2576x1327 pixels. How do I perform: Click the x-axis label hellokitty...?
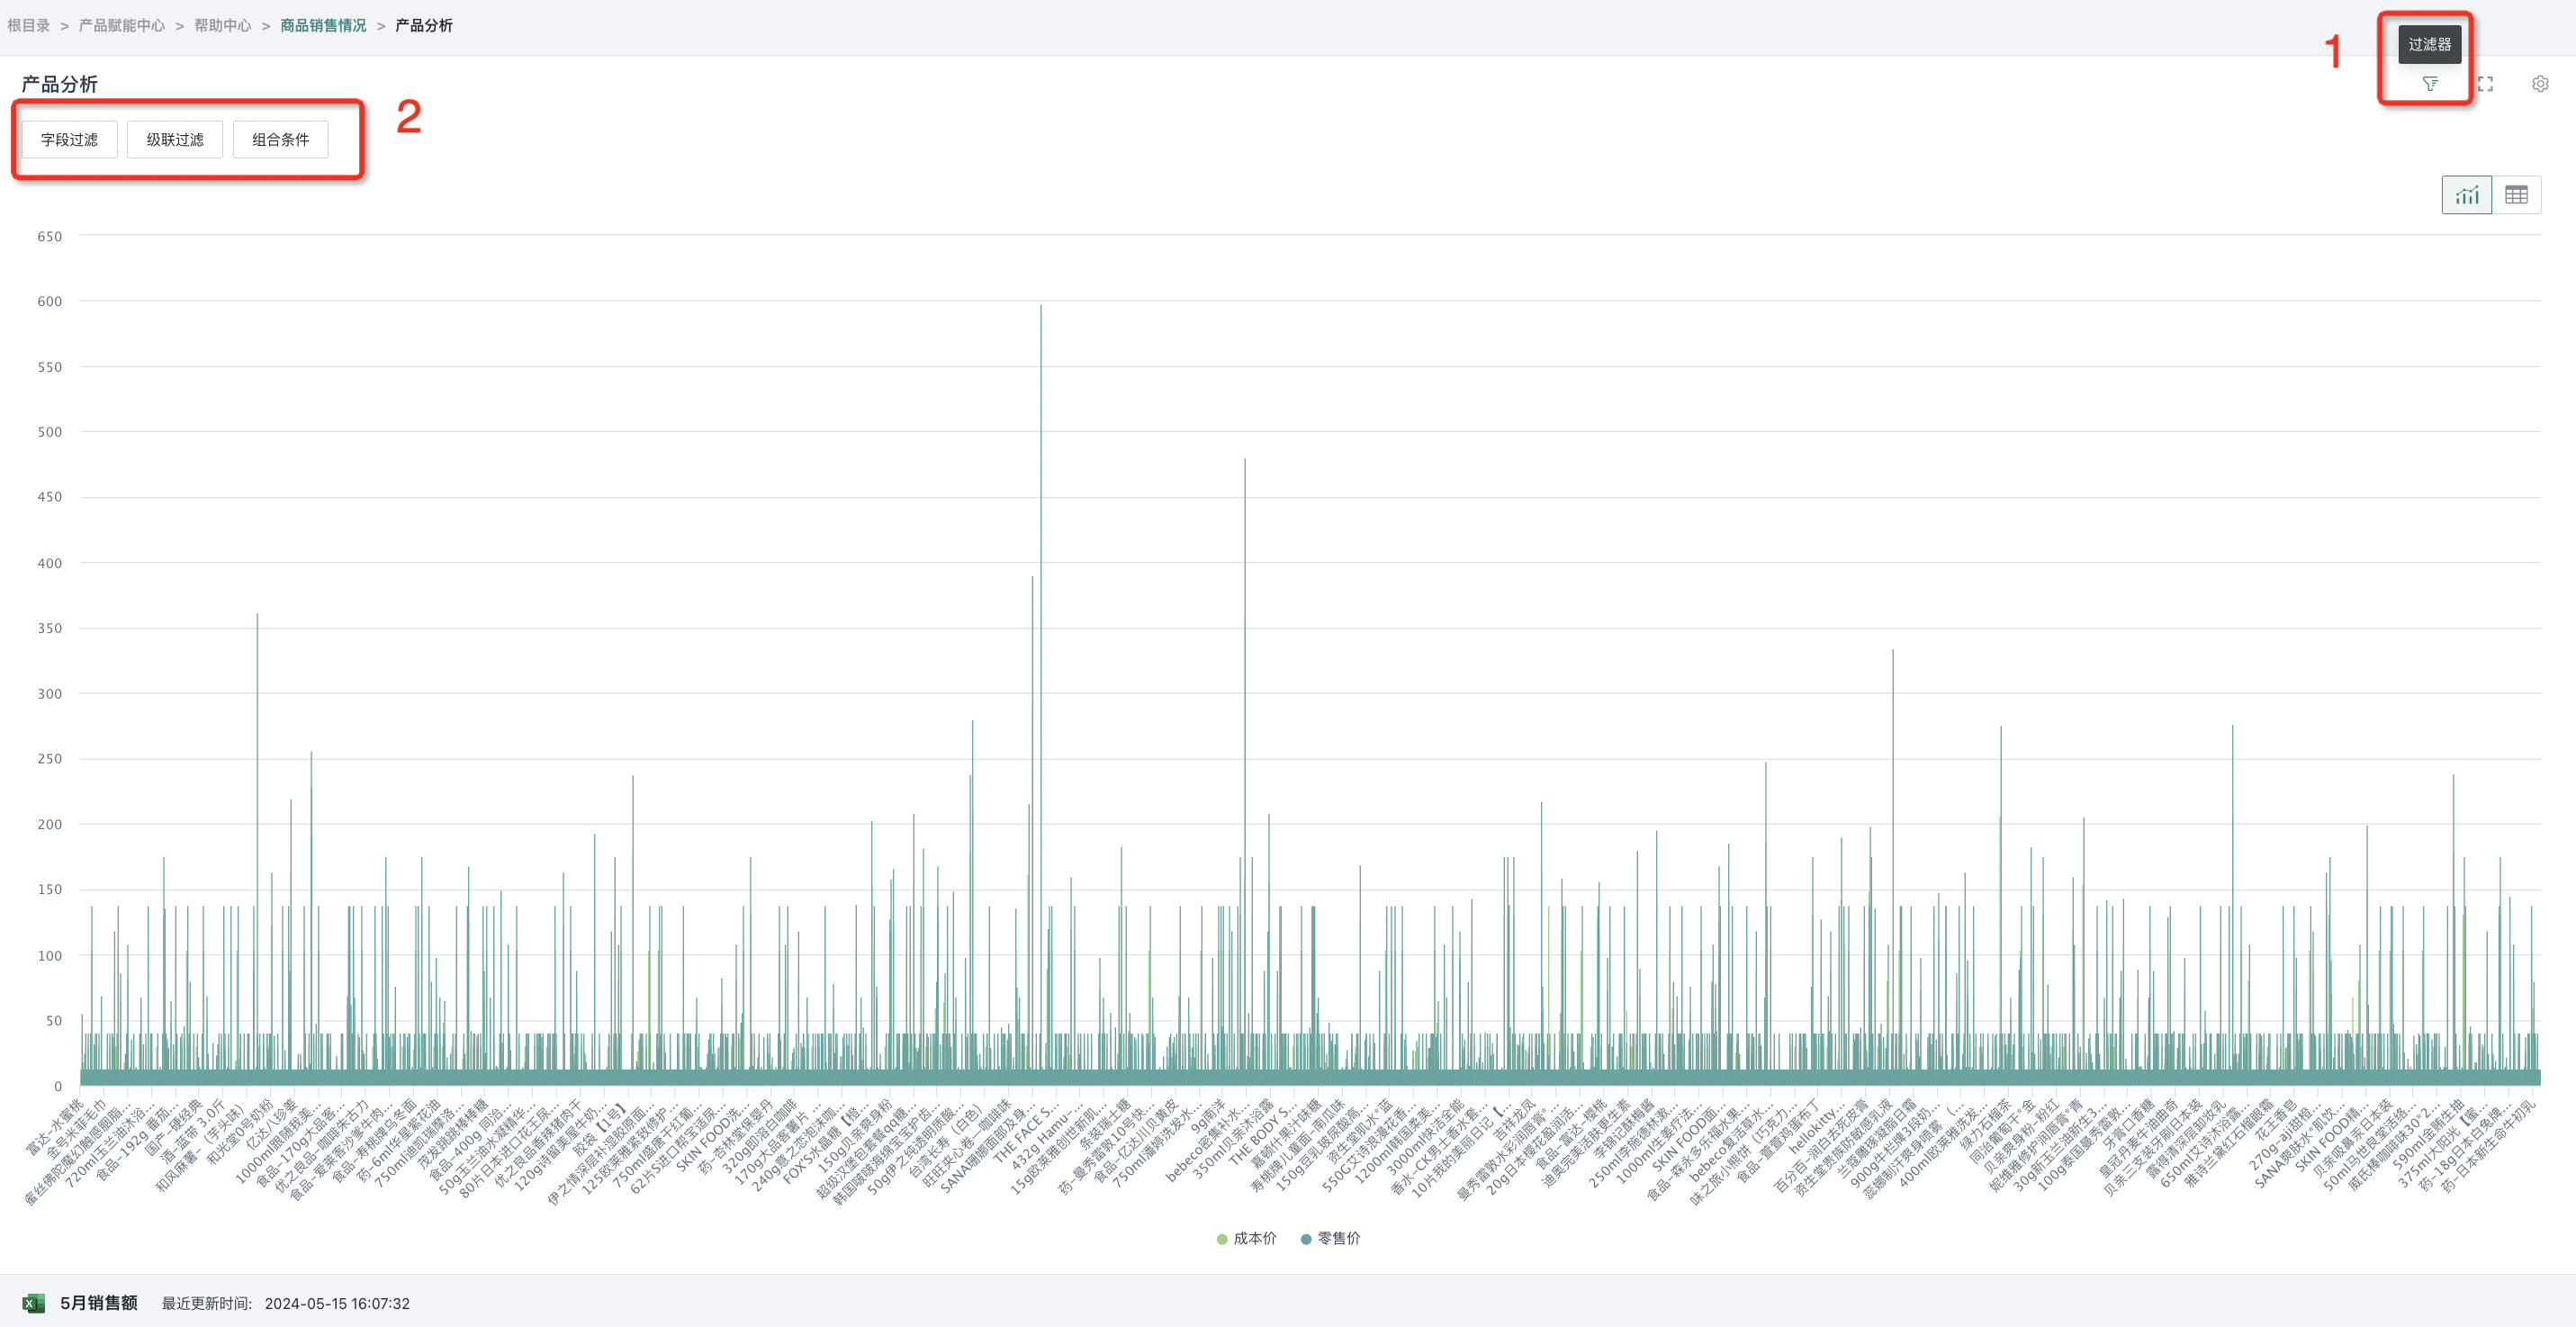1816,1128
